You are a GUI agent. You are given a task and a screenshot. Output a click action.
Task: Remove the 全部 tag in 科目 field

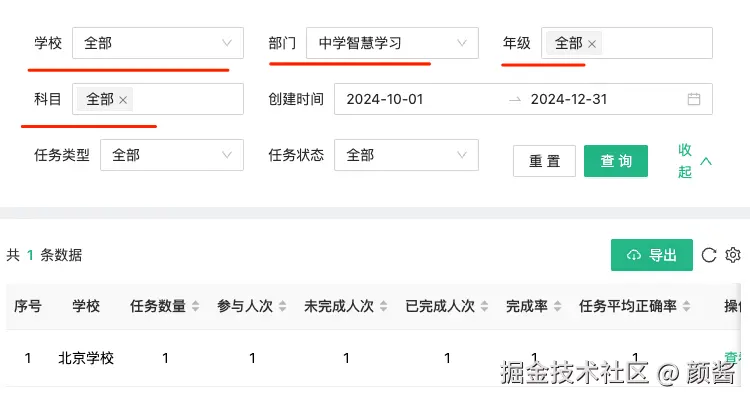point(123,100)
